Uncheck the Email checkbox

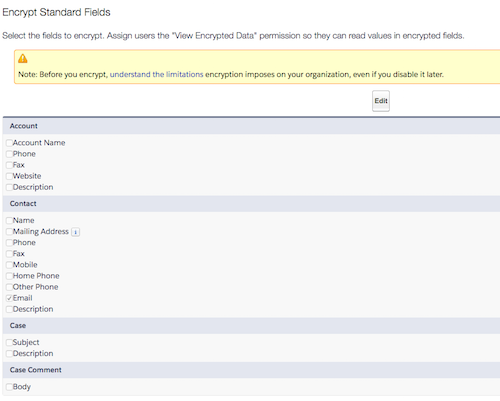(x=9, y=298)
